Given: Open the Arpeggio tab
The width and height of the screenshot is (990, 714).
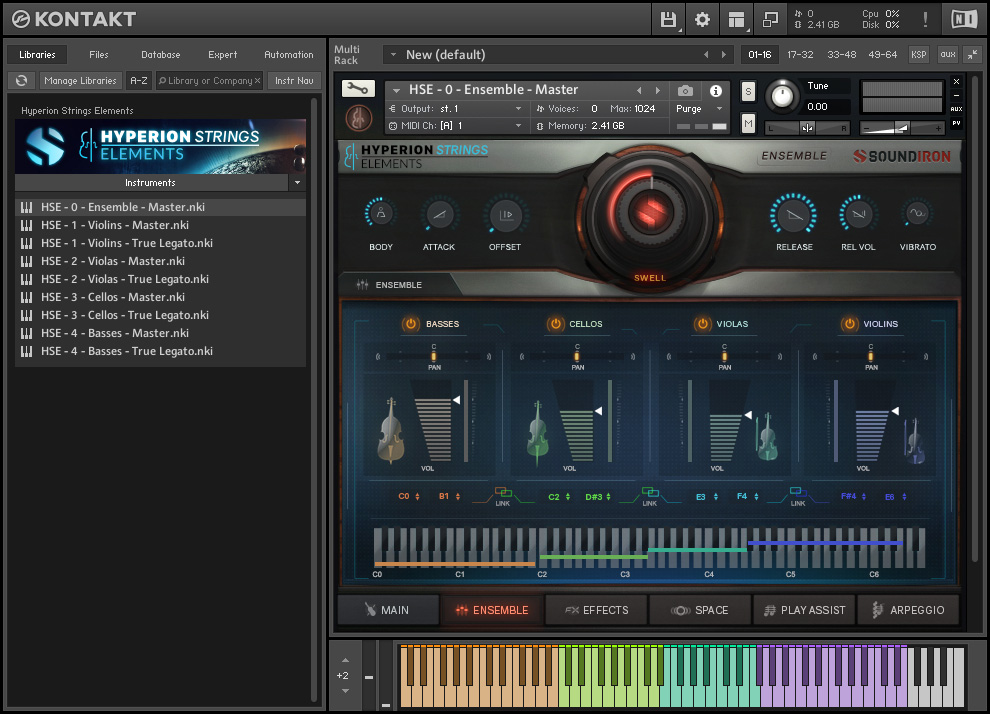Looking at the screenshot, I should [909, 610].
